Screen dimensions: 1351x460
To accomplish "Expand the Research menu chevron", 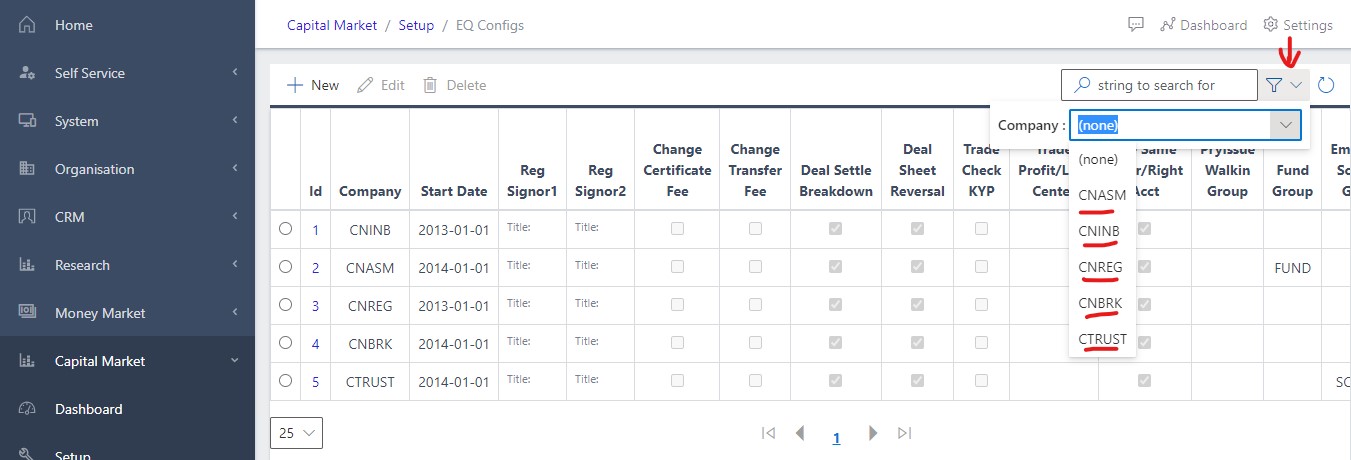I will (234, 265).
